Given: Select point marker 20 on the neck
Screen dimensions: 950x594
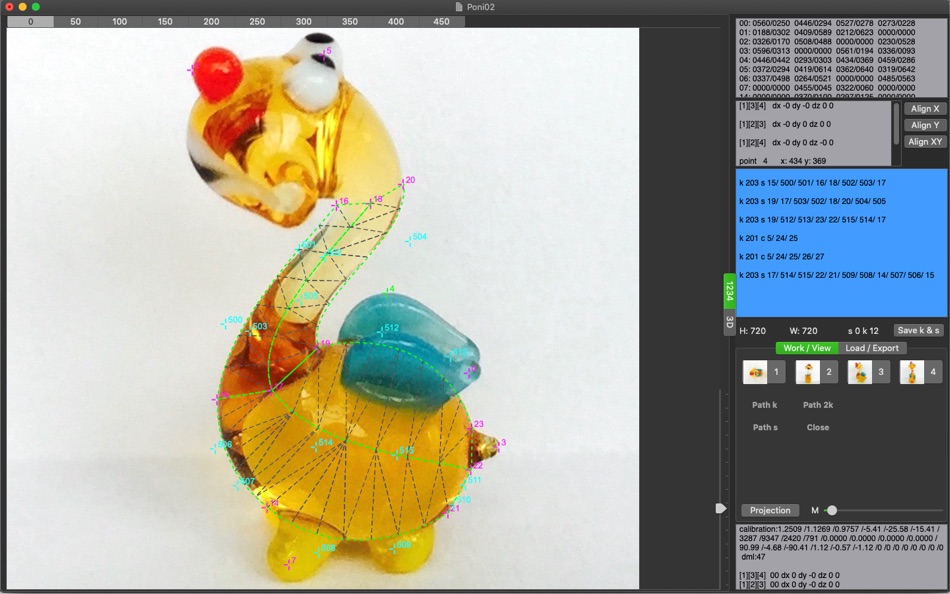Looking at the screenshot, I should coord(404,182).
